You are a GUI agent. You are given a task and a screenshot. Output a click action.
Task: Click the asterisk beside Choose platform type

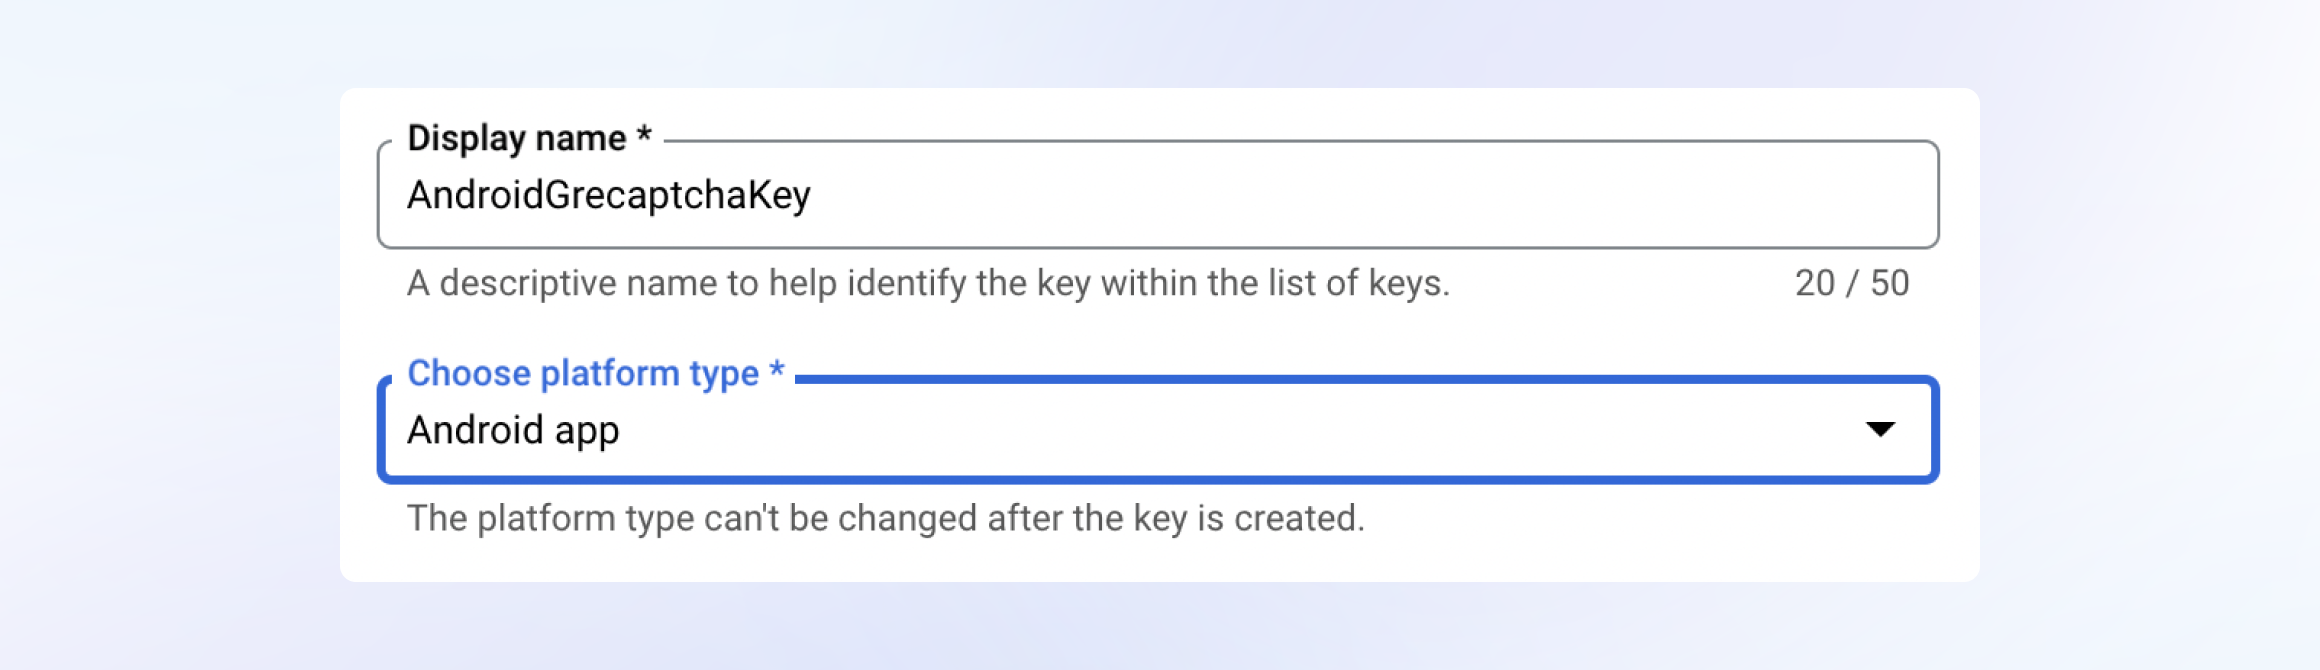(776, 371)
